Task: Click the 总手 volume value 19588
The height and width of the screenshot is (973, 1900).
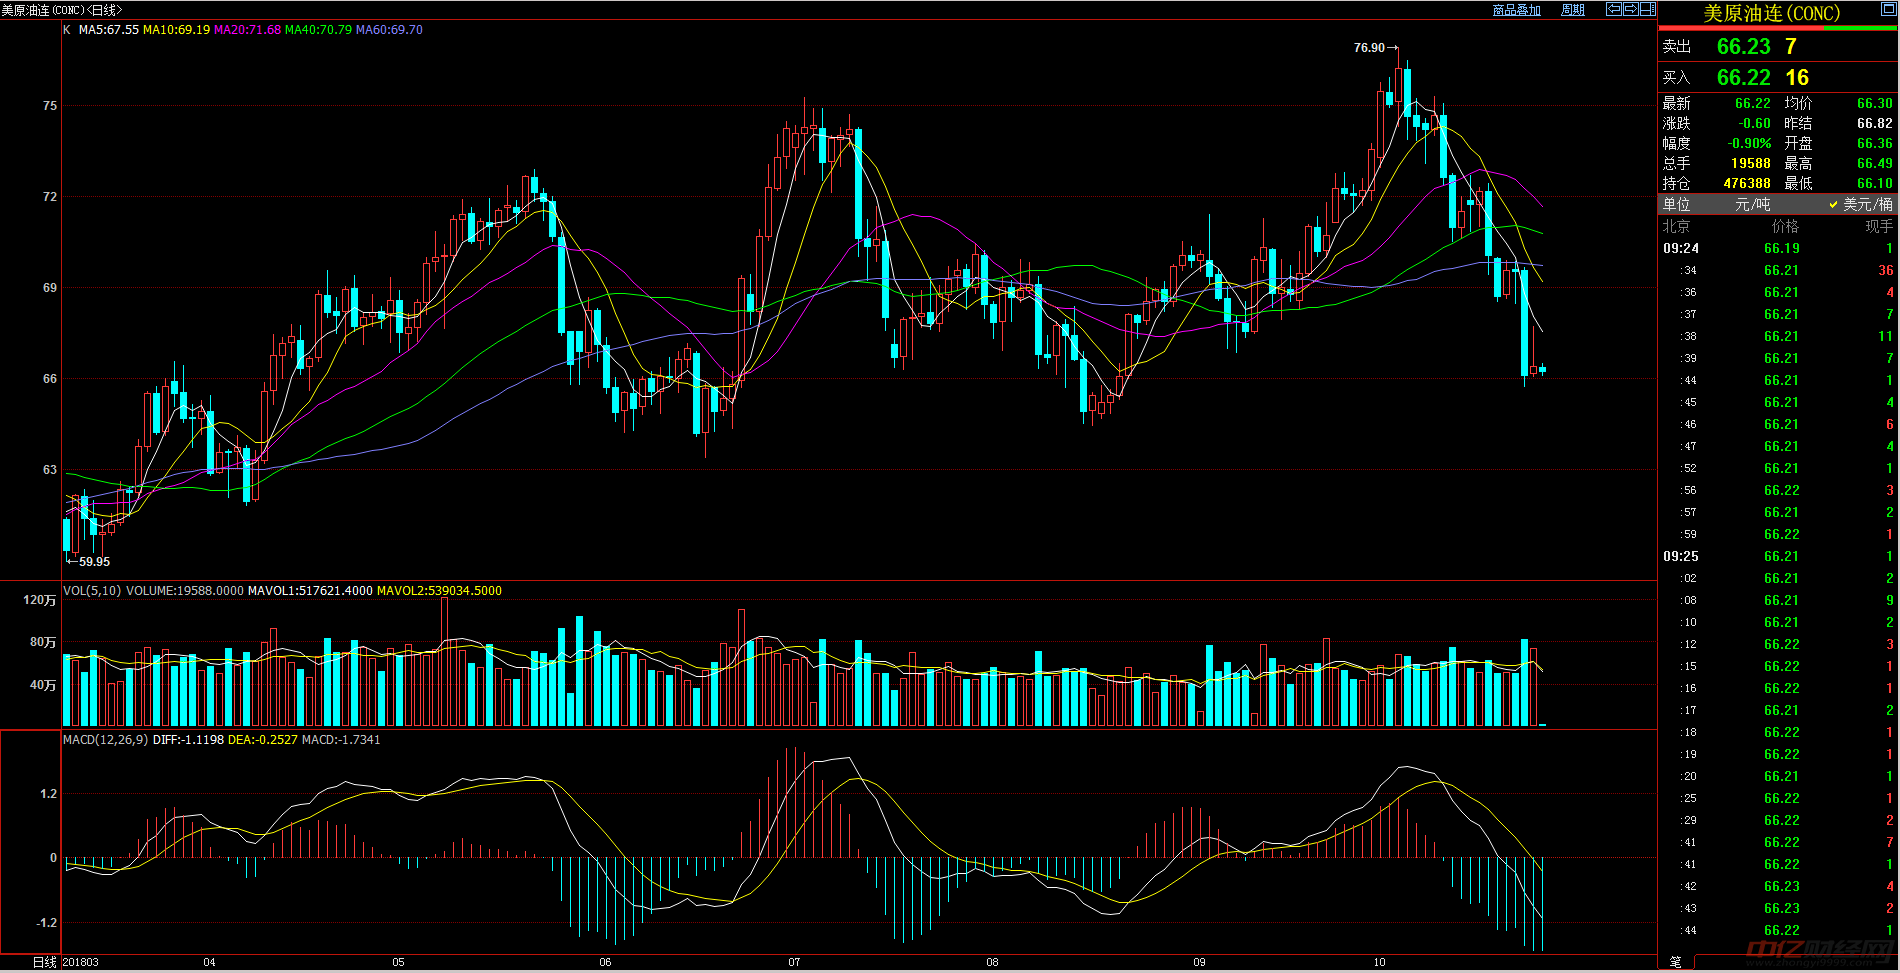Action: [x=1750, y=164]
